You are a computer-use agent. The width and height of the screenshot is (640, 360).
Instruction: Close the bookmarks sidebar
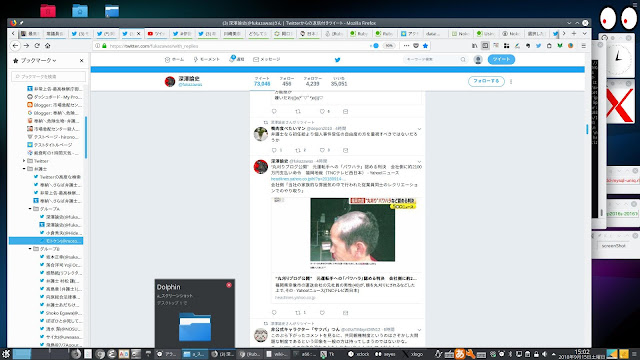click(81, 60)
